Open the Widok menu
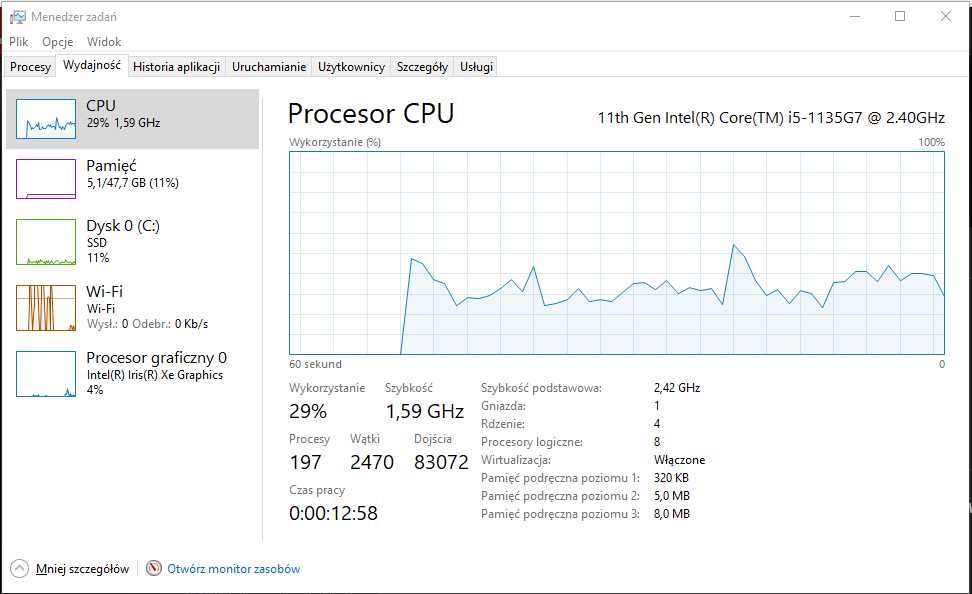Screen dimensions: 972x594 pos(104,42)
